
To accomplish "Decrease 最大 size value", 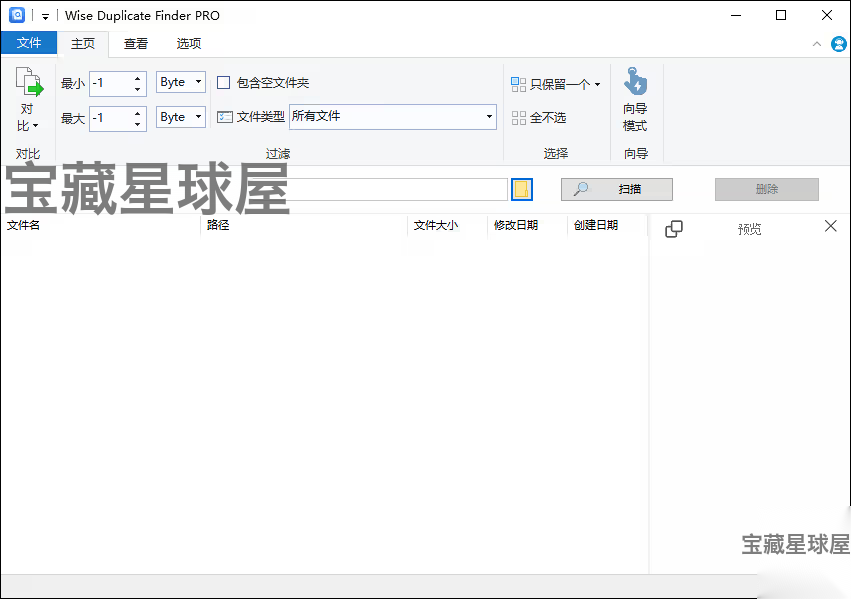I will [138, 124].
